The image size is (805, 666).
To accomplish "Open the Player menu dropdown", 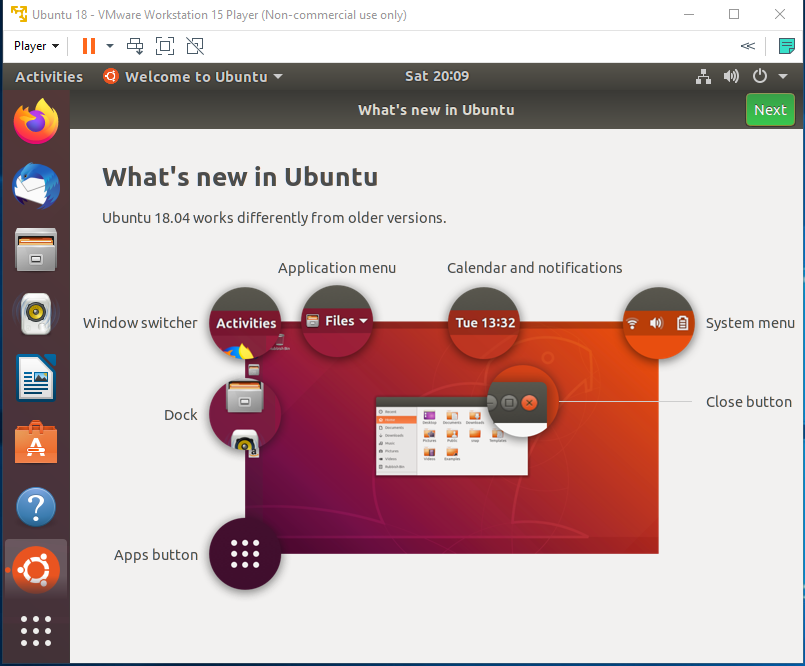I will [x=36, y=46].
